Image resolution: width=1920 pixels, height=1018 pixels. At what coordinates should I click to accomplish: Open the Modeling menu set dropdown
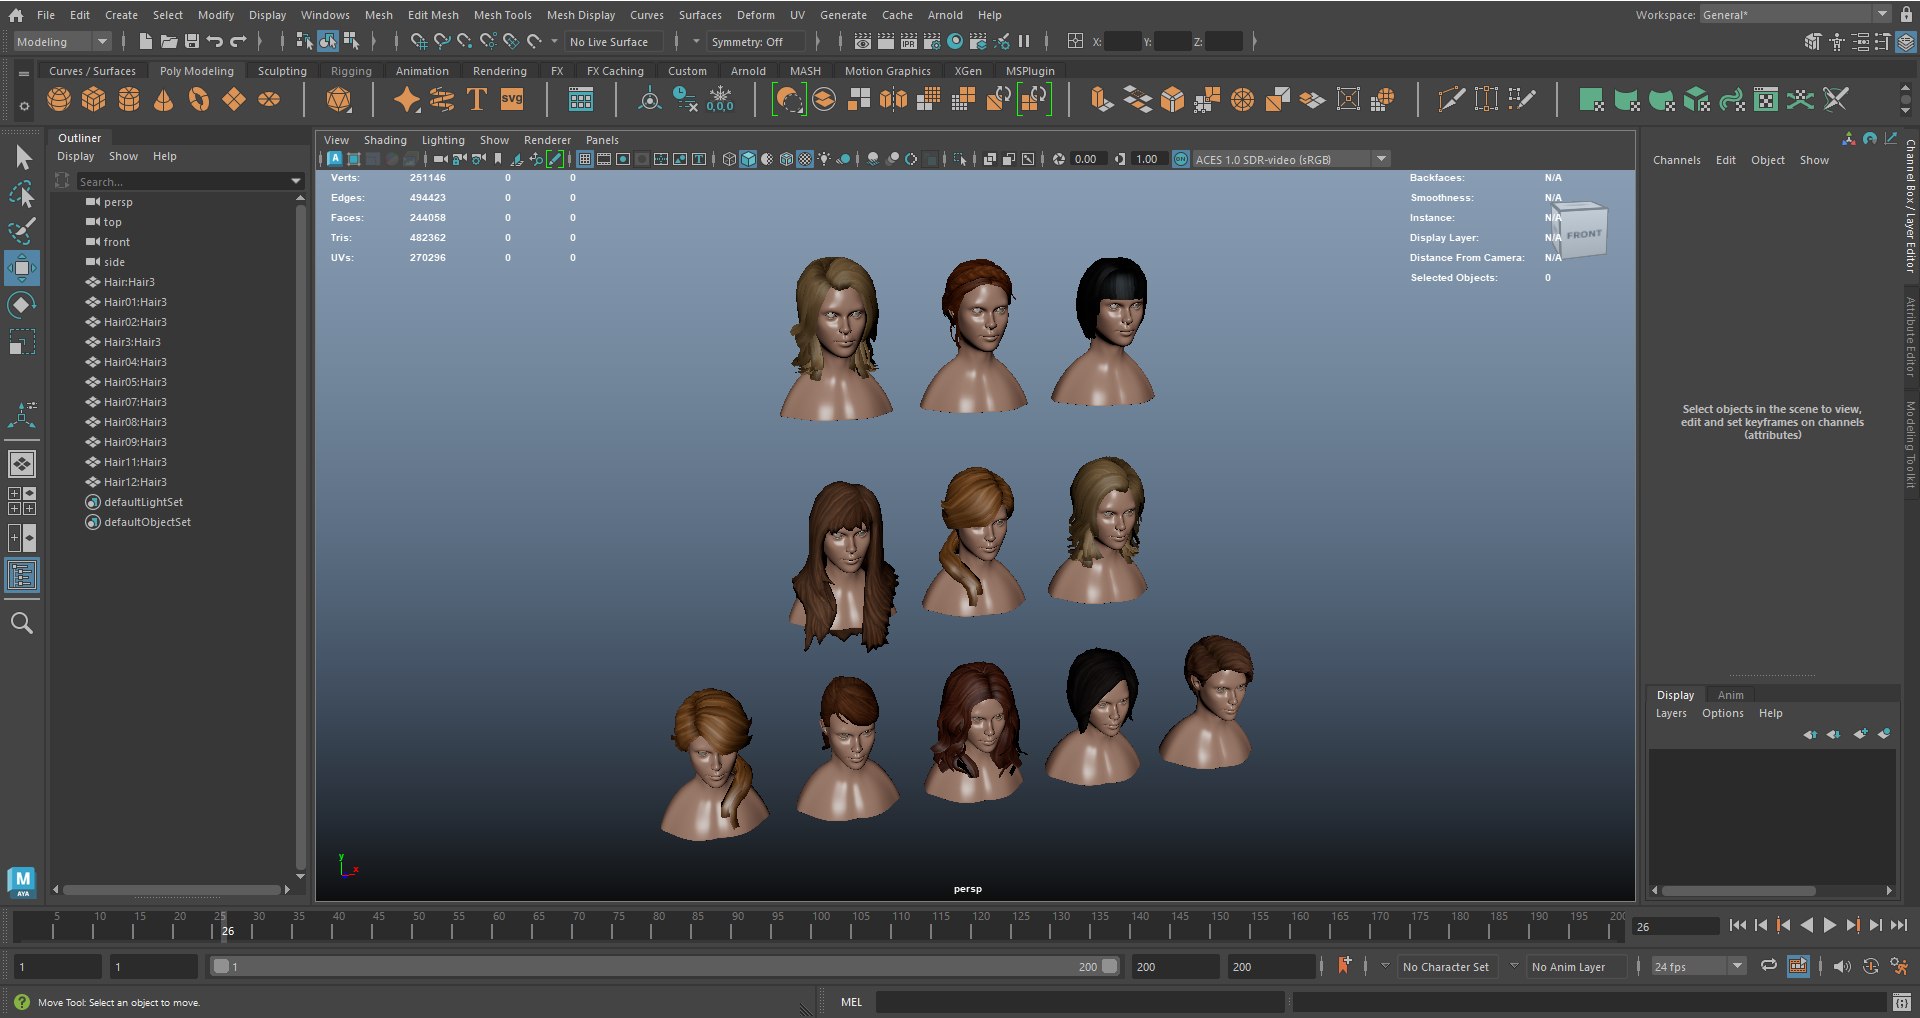tap(62, 41)
